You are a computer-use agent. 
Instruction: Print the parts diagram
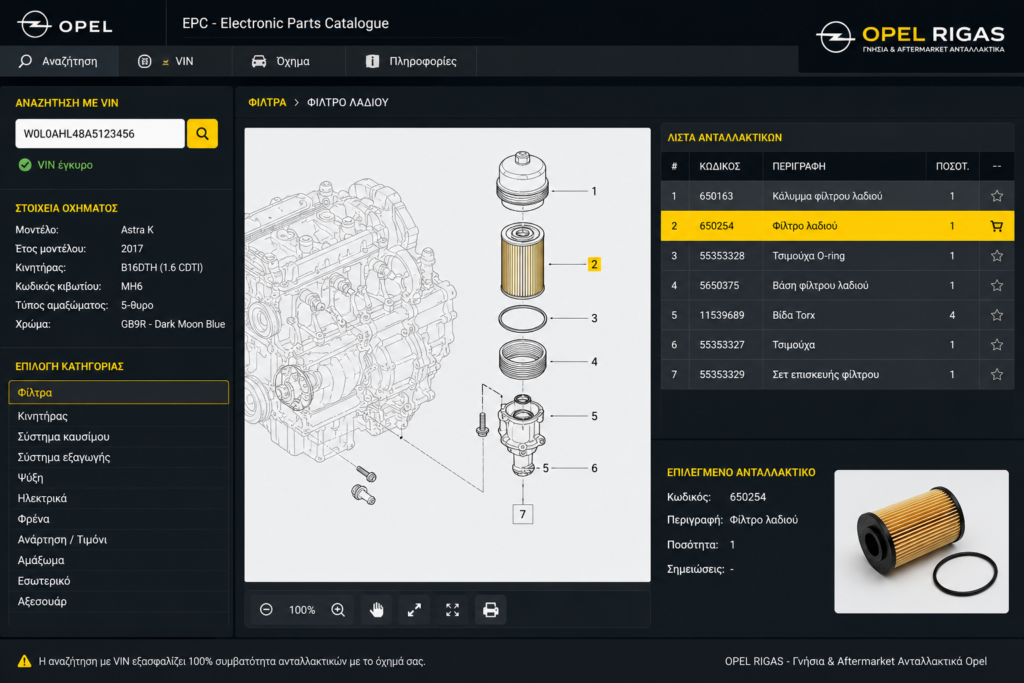click(490, 610)
